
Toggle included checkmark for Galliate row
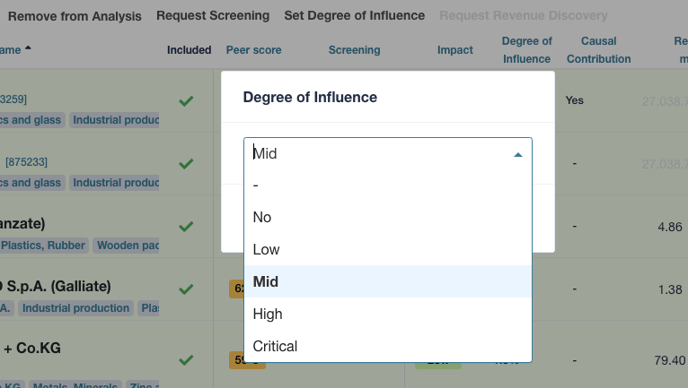[x=186, y=289]
